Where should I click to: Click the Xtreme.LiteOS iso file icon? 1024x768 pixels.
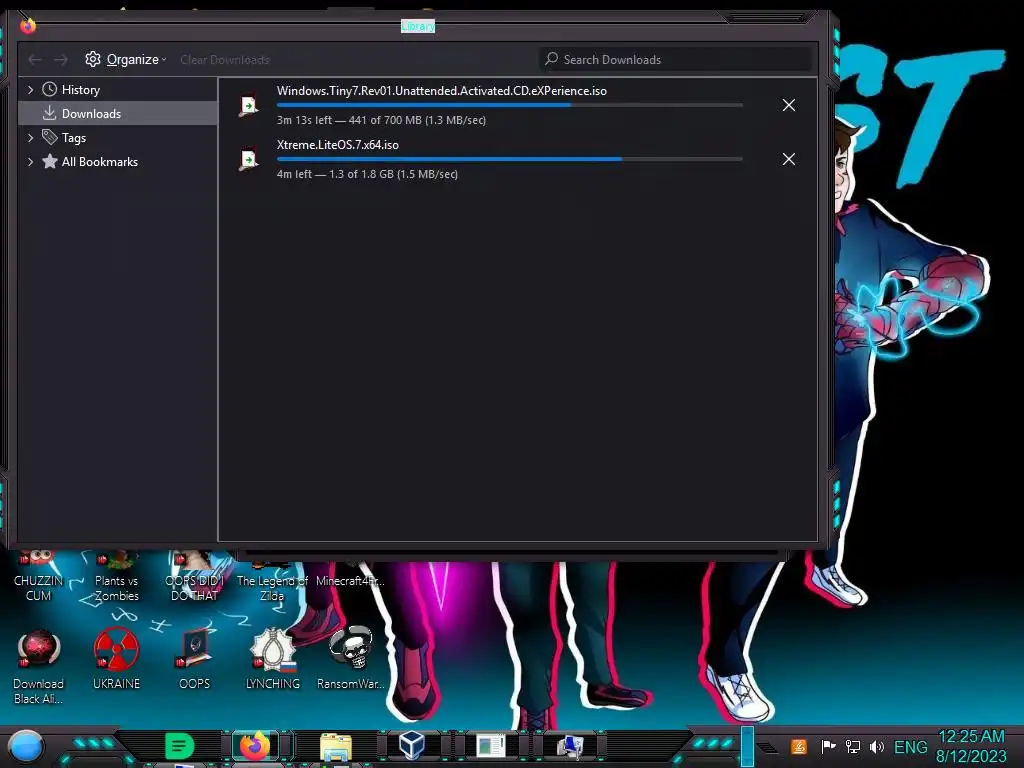click(x=248, y=160)
